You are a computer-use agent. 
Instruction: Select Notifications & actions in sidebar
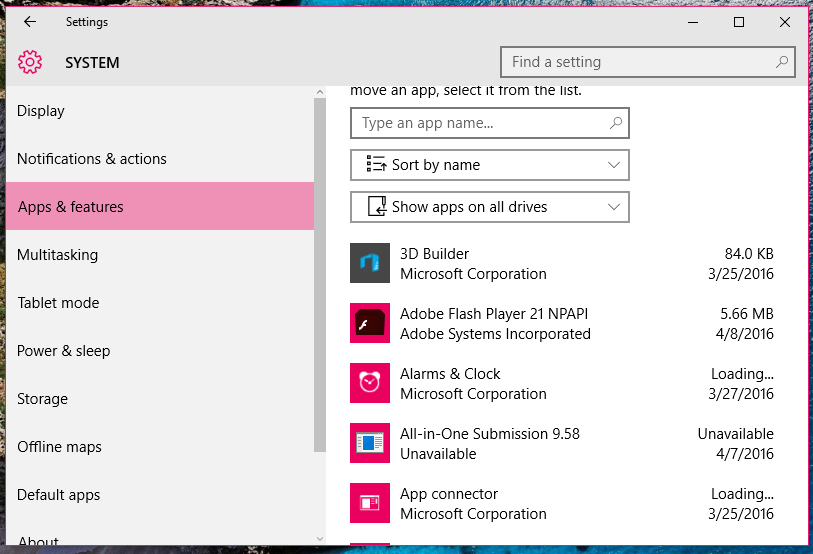92,159
